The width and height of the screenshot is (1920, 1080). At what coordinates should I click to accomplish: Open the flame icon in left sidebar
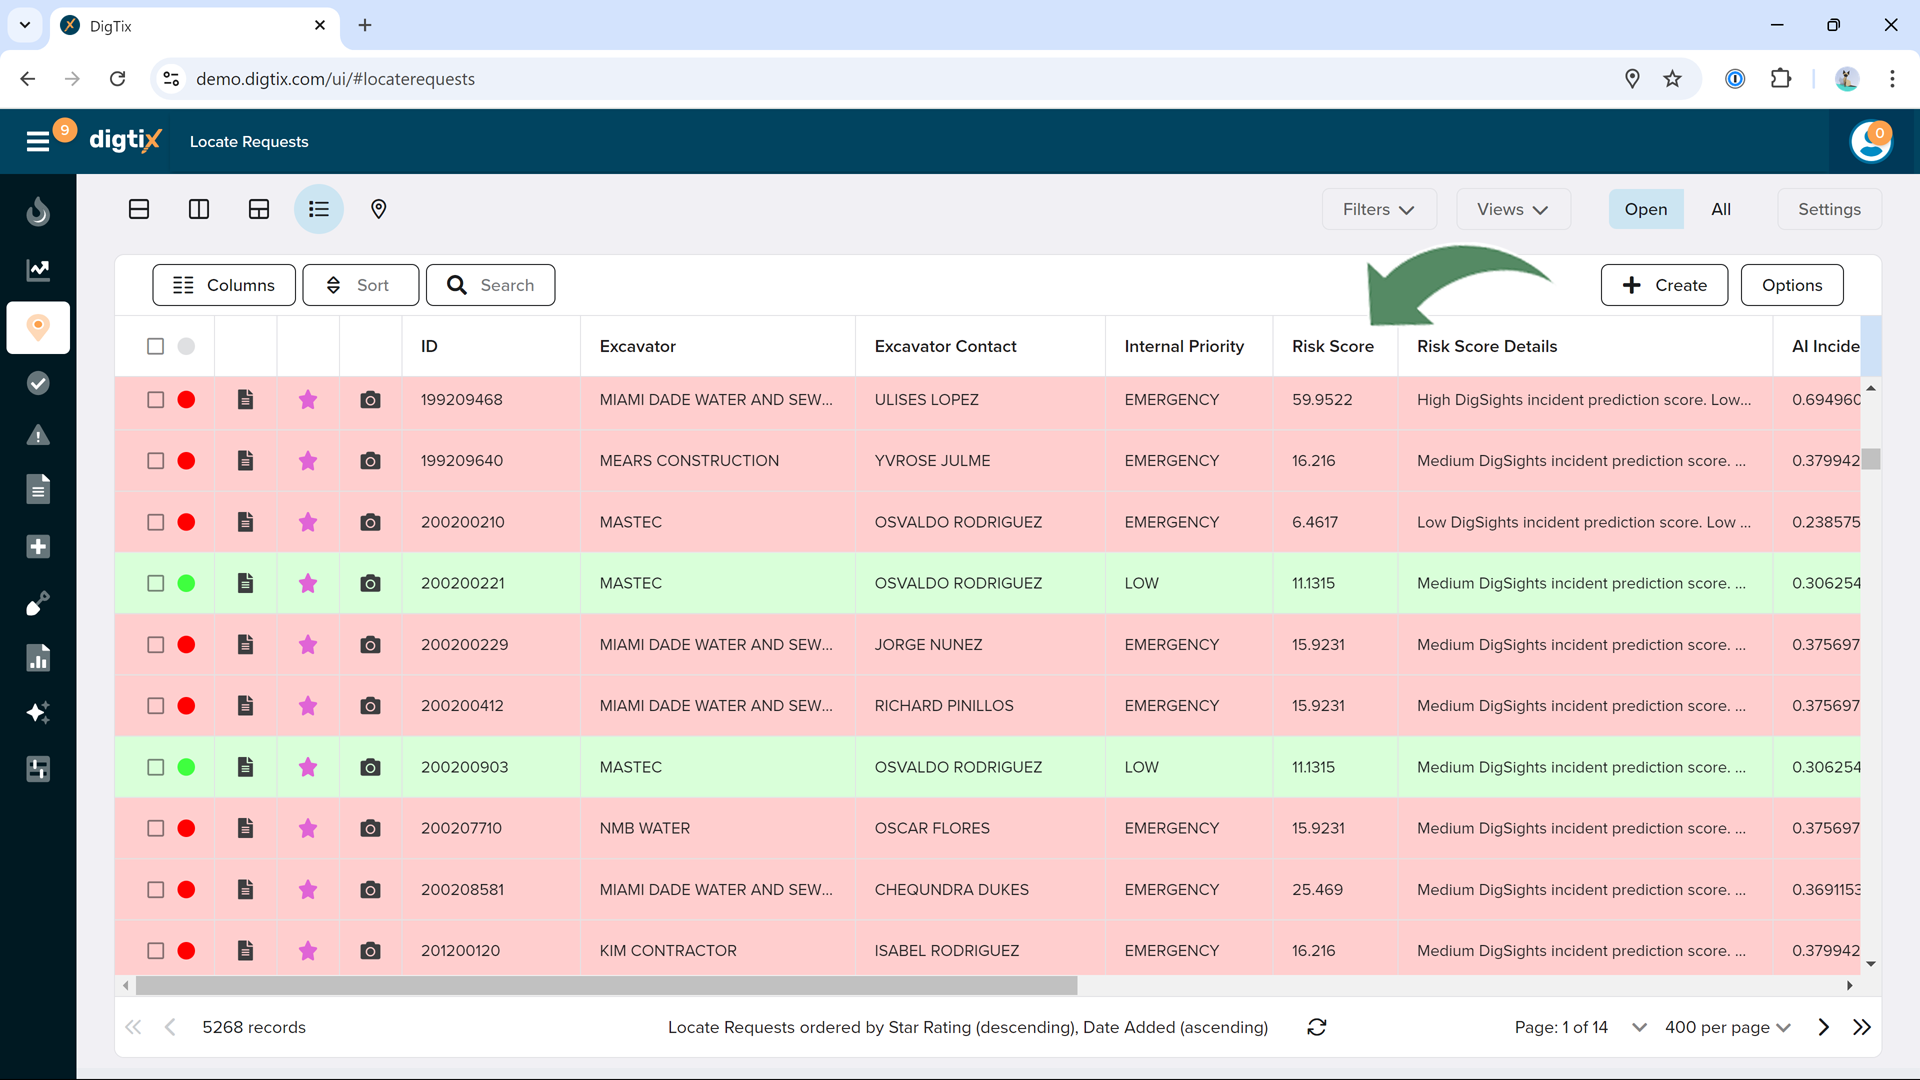[x=38, y=211]
